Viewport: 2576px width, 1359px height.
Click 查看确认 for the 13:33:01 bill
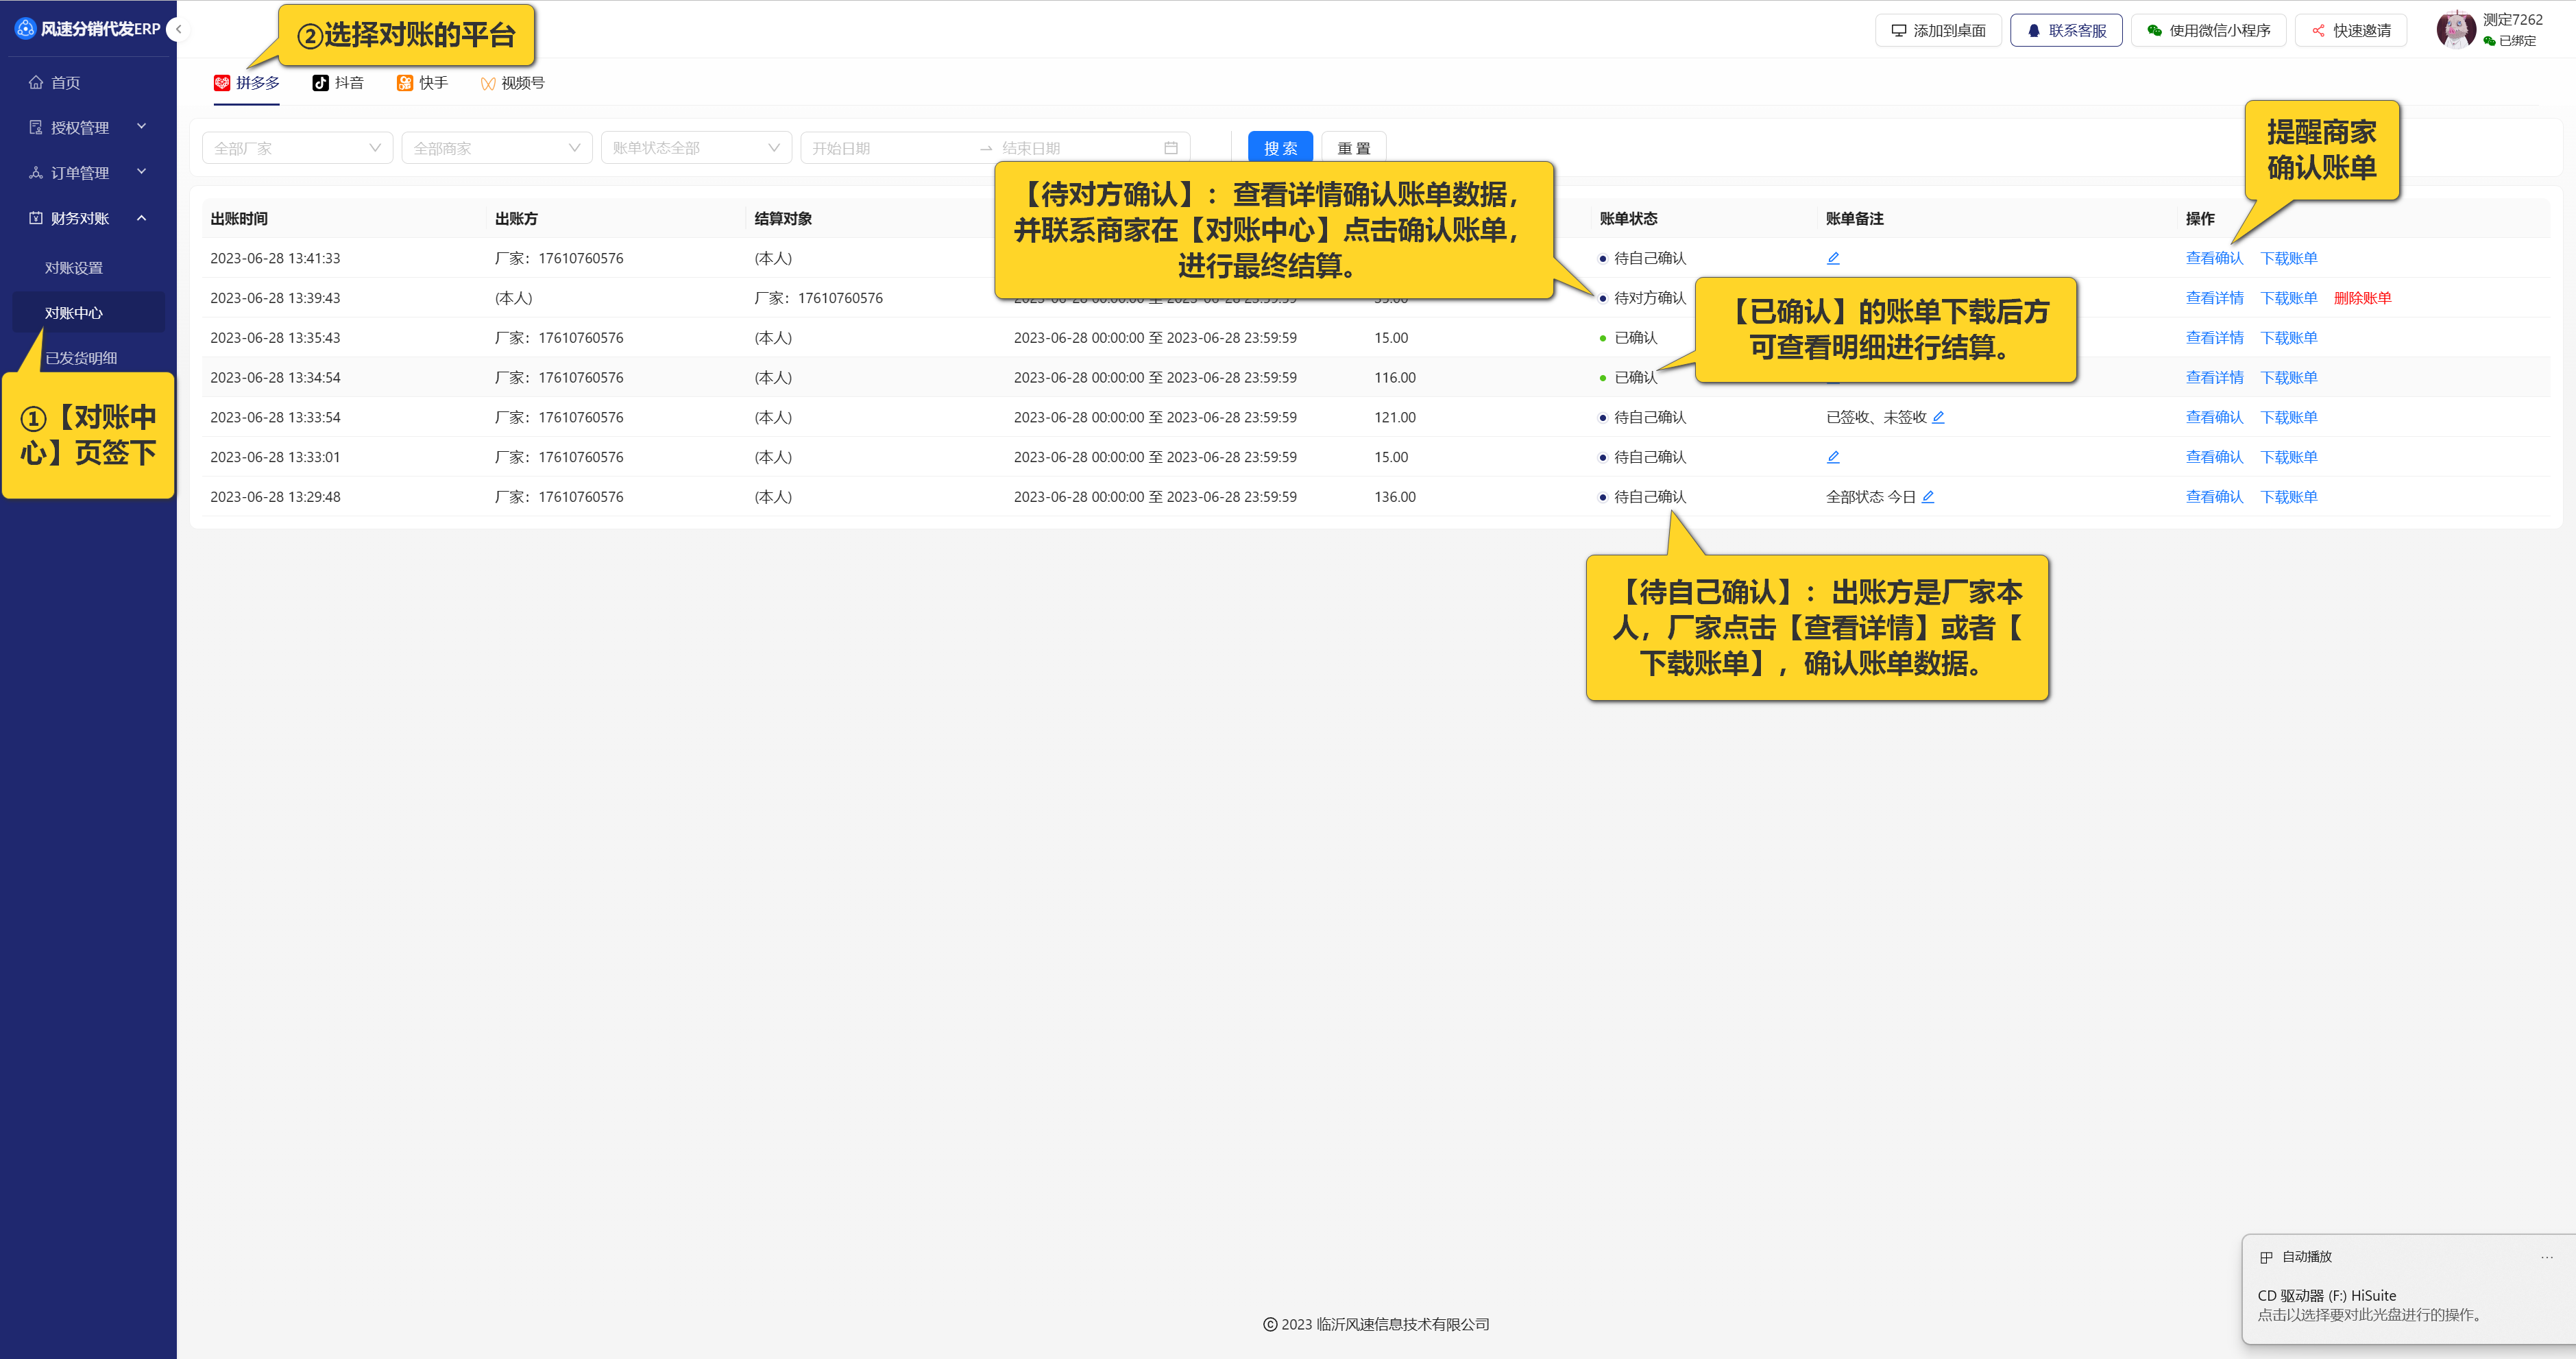(x=2214, y=457)
